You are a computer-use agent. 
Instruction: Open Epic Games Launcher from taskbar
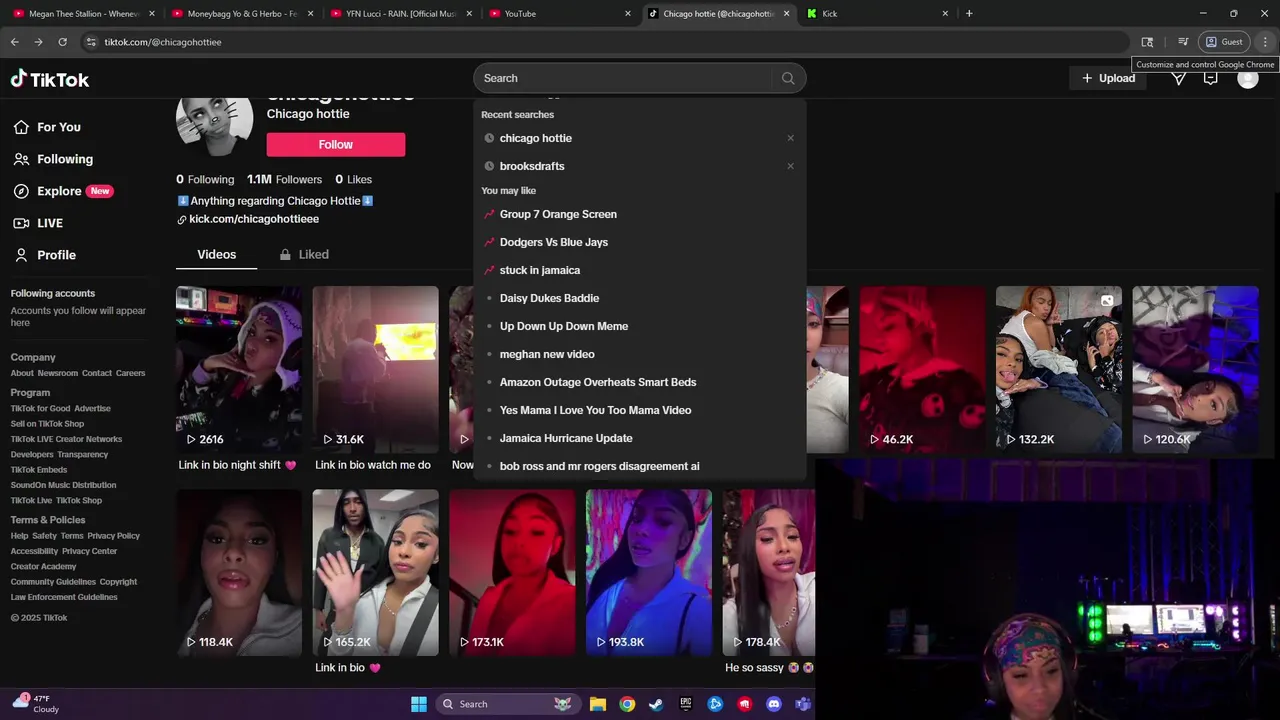pos(686,704)
